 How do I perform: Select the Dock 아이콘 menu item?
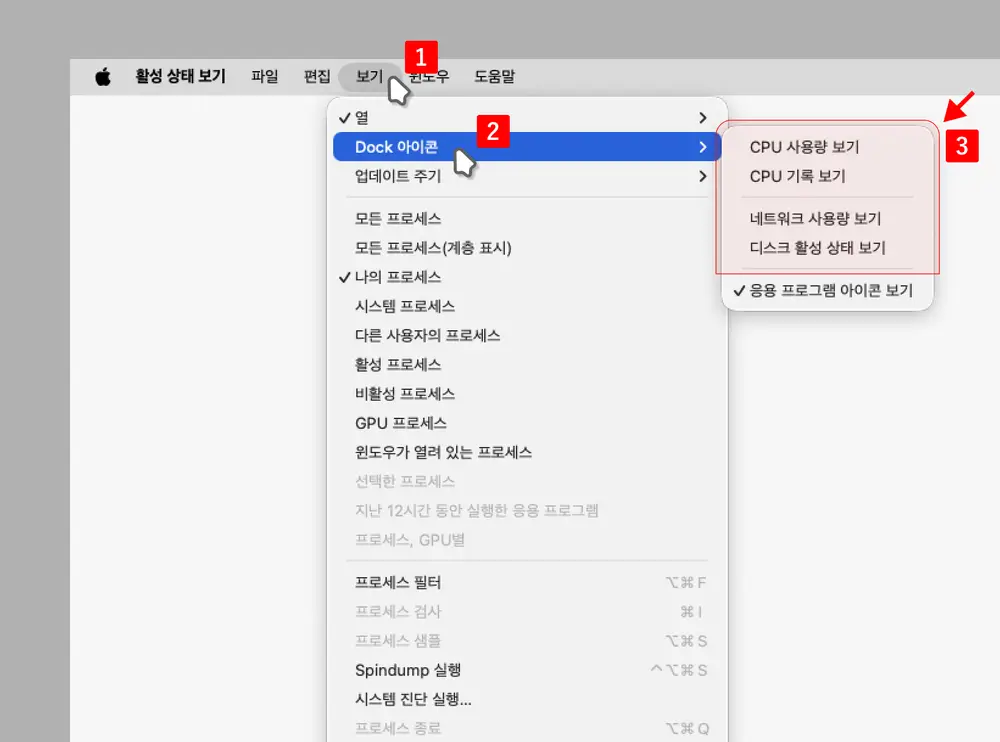click(x=527, y=147)
